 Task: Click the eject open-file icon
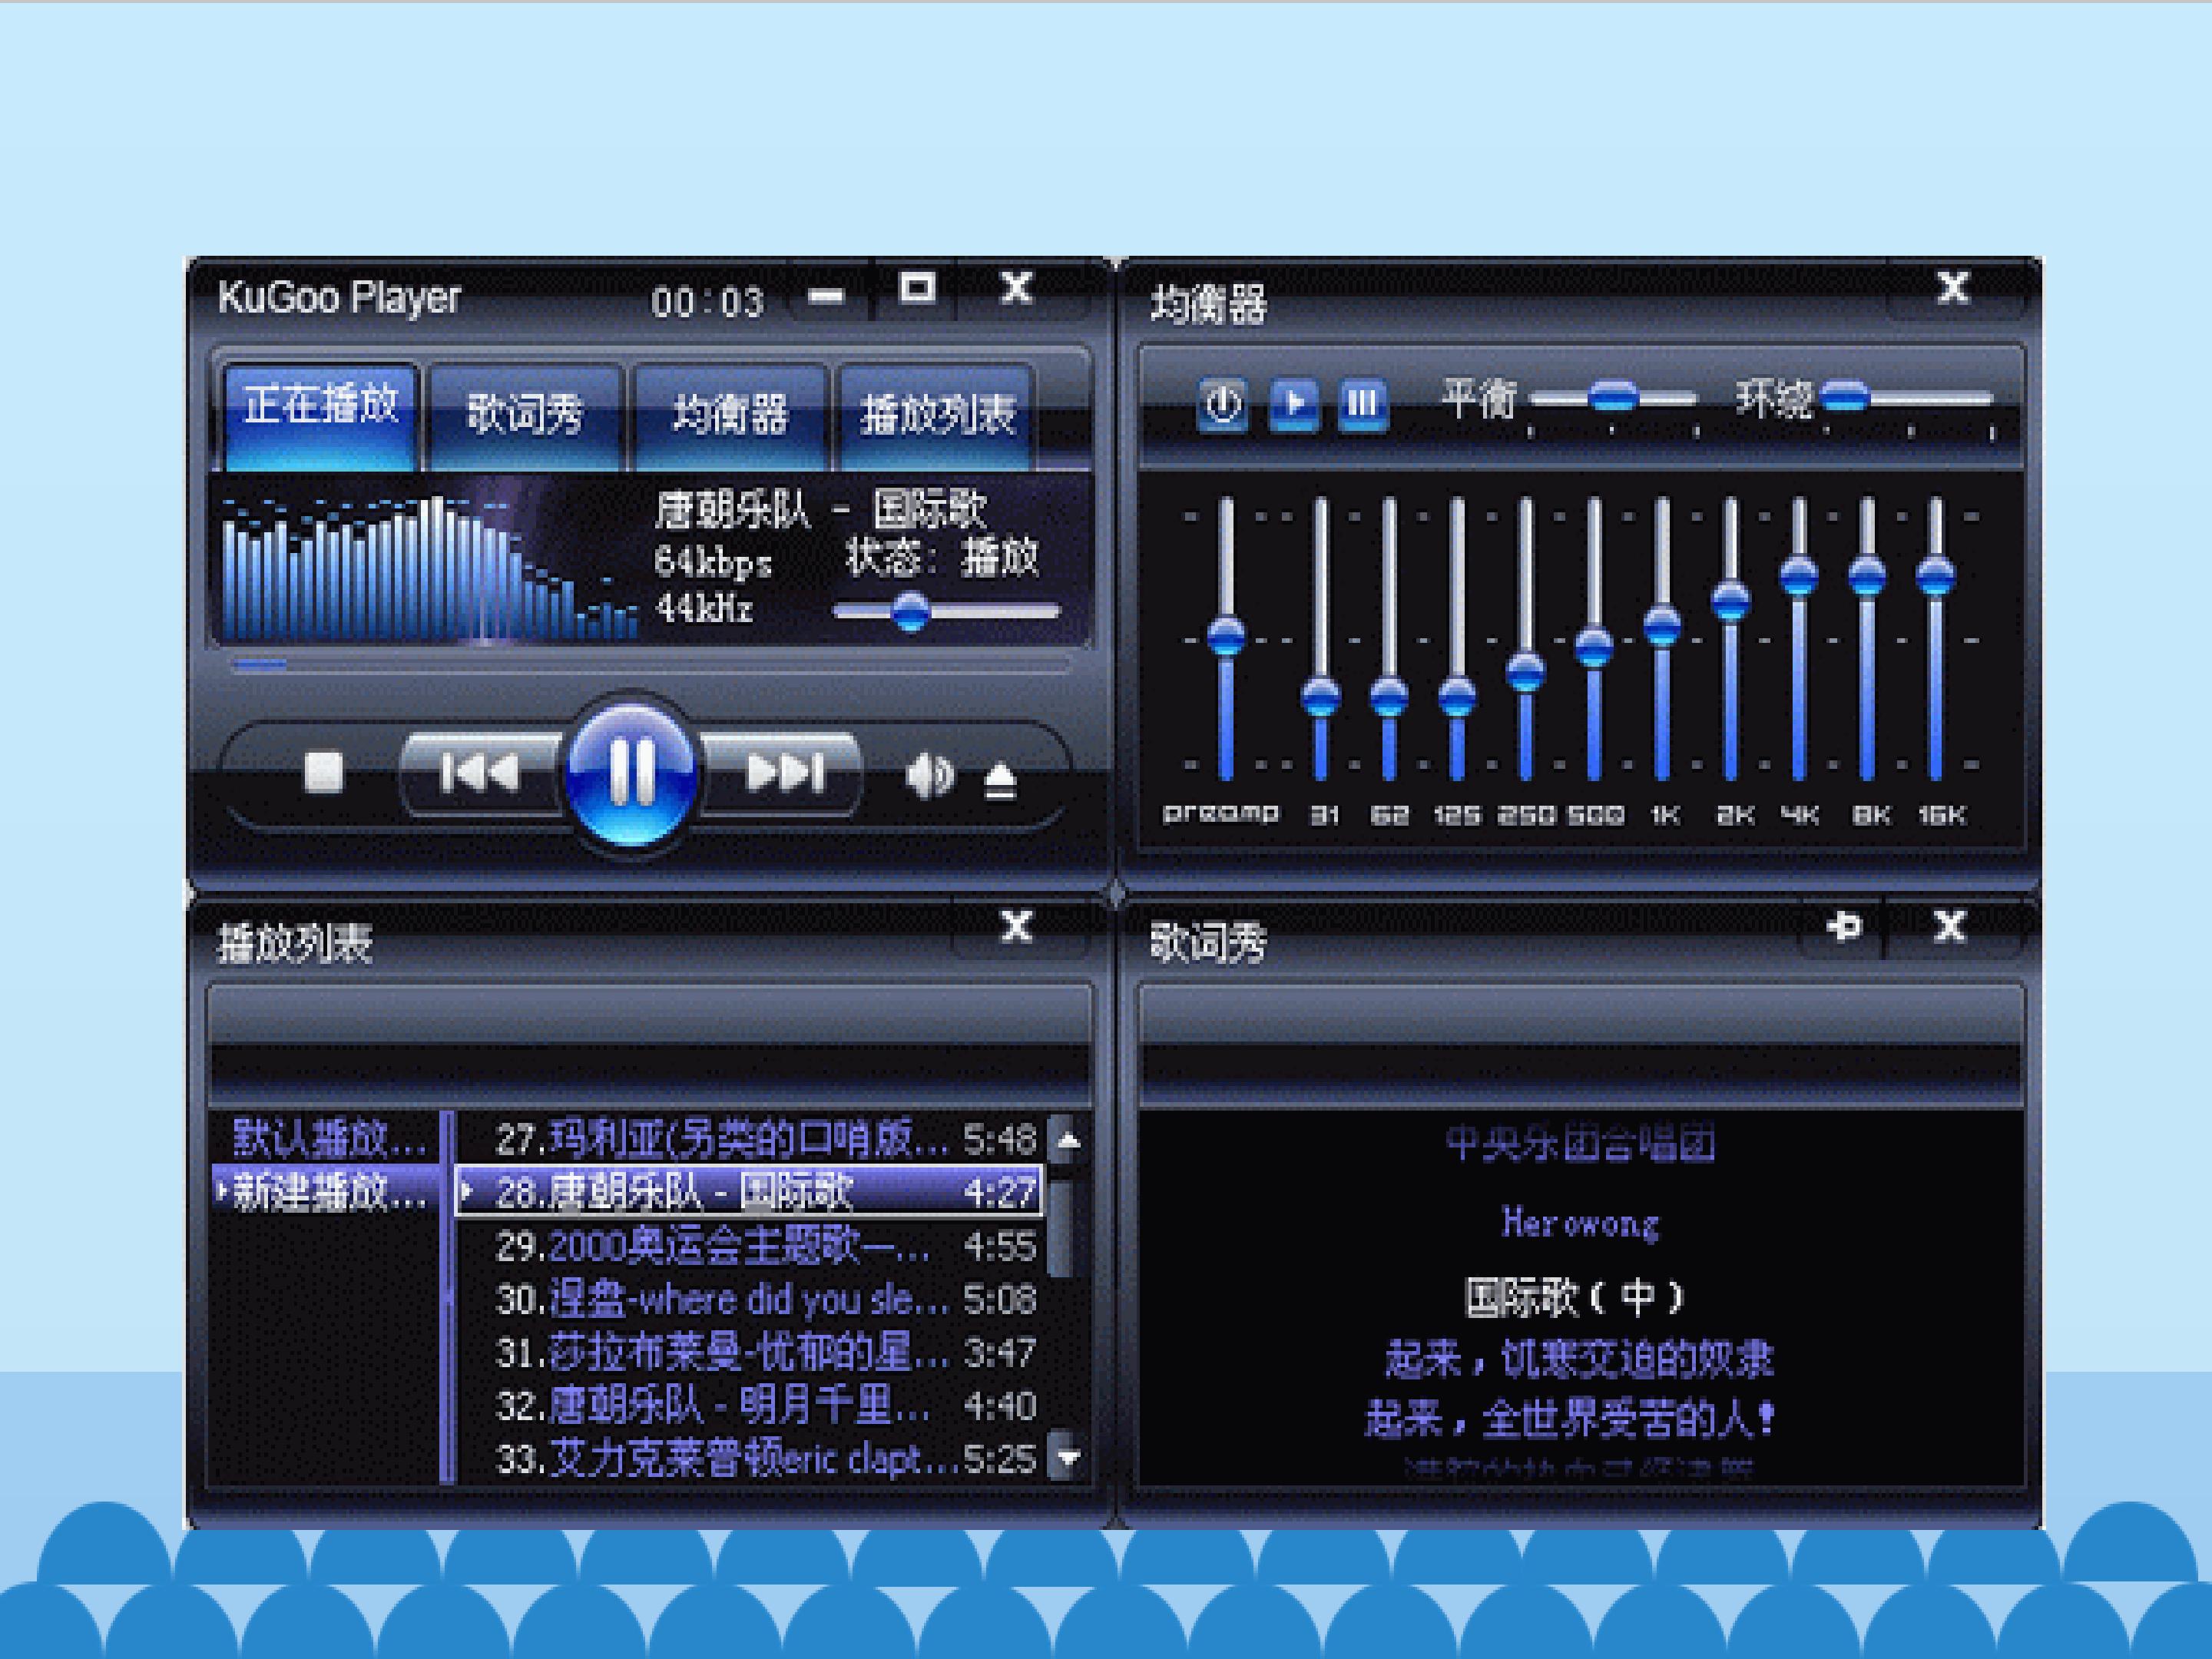[1000, 782]
